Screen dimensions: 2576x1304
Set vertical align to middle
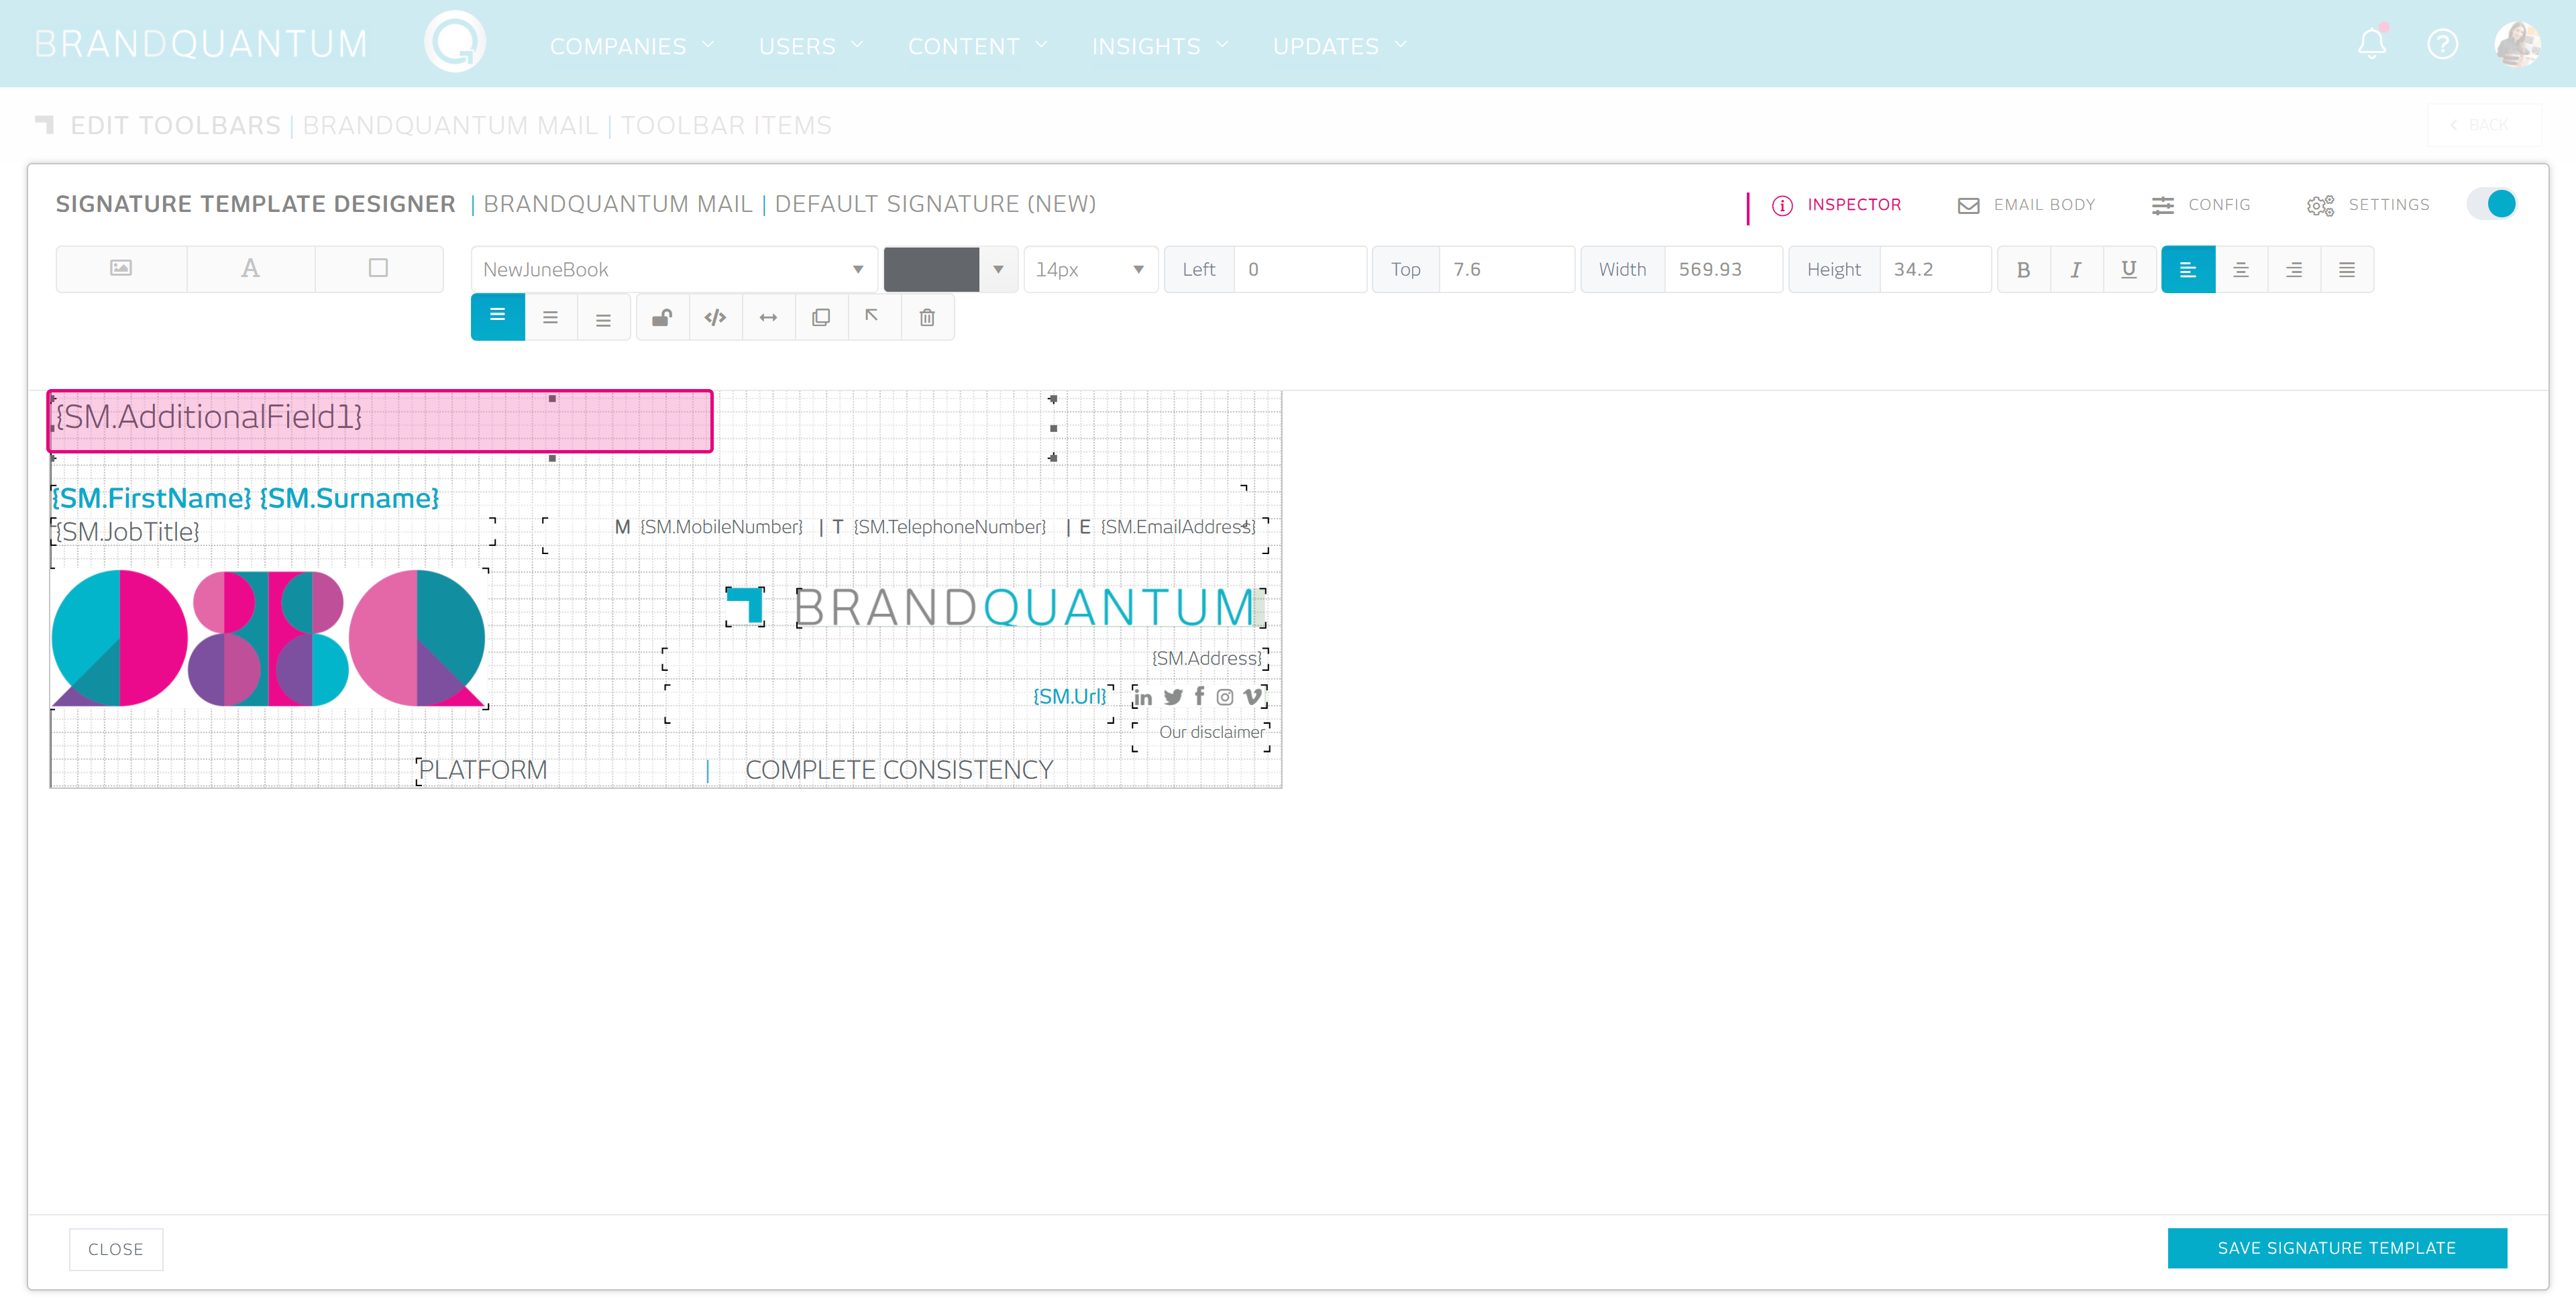click(x=550, y=317)
